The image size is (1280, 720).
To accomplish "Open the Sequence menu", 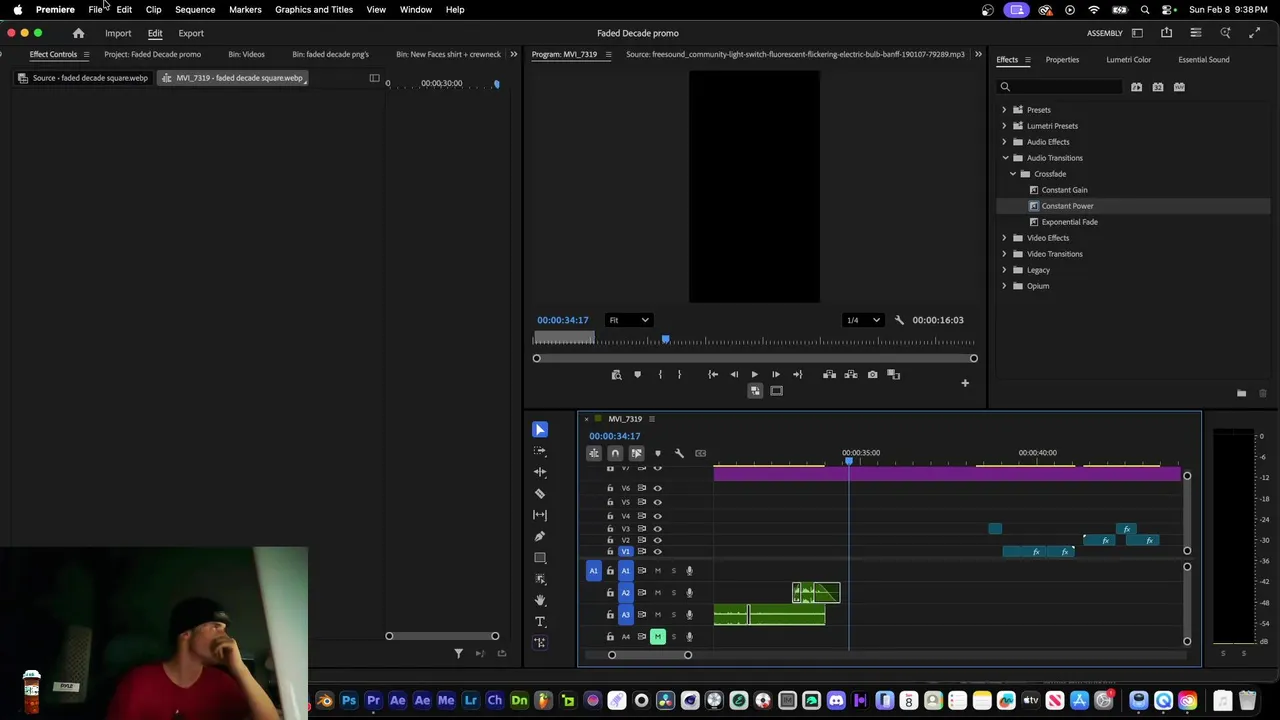I will coord(195,9).
